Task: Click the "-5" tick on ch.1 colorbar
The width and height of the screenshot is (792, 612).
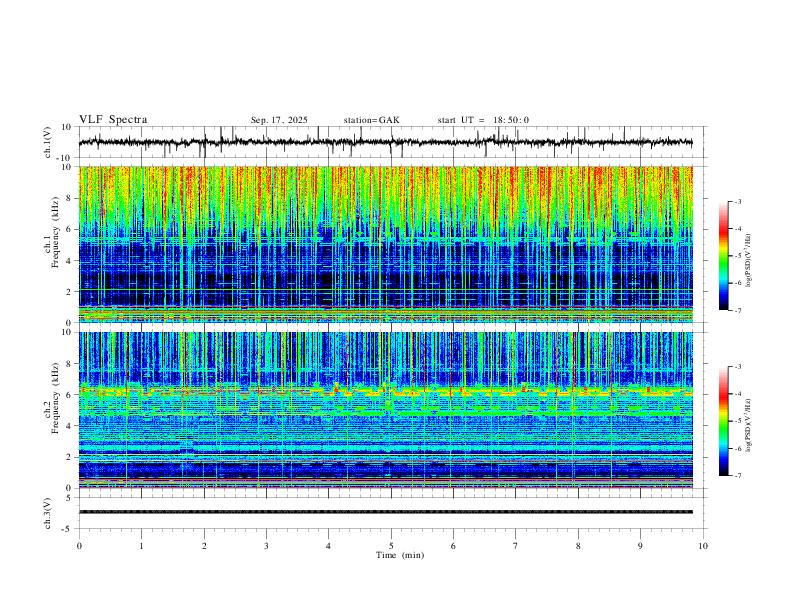Action: point(738,256)
